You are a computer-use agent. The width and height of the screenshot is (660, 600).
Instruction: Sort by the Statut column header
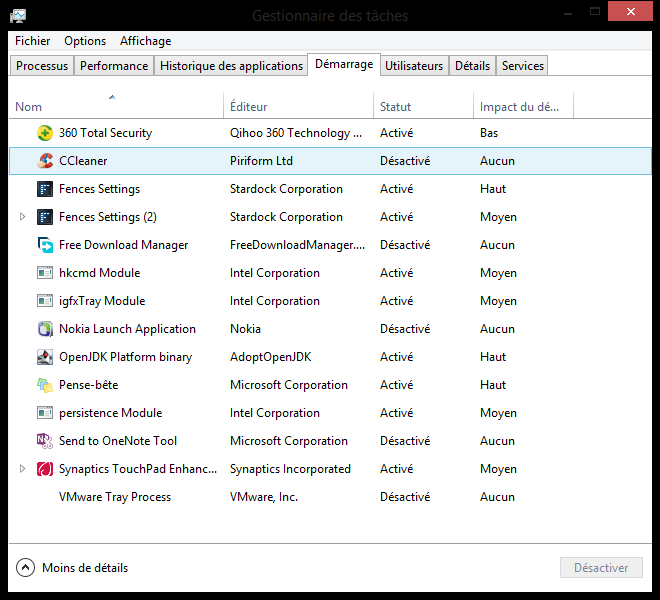(423, 106)
